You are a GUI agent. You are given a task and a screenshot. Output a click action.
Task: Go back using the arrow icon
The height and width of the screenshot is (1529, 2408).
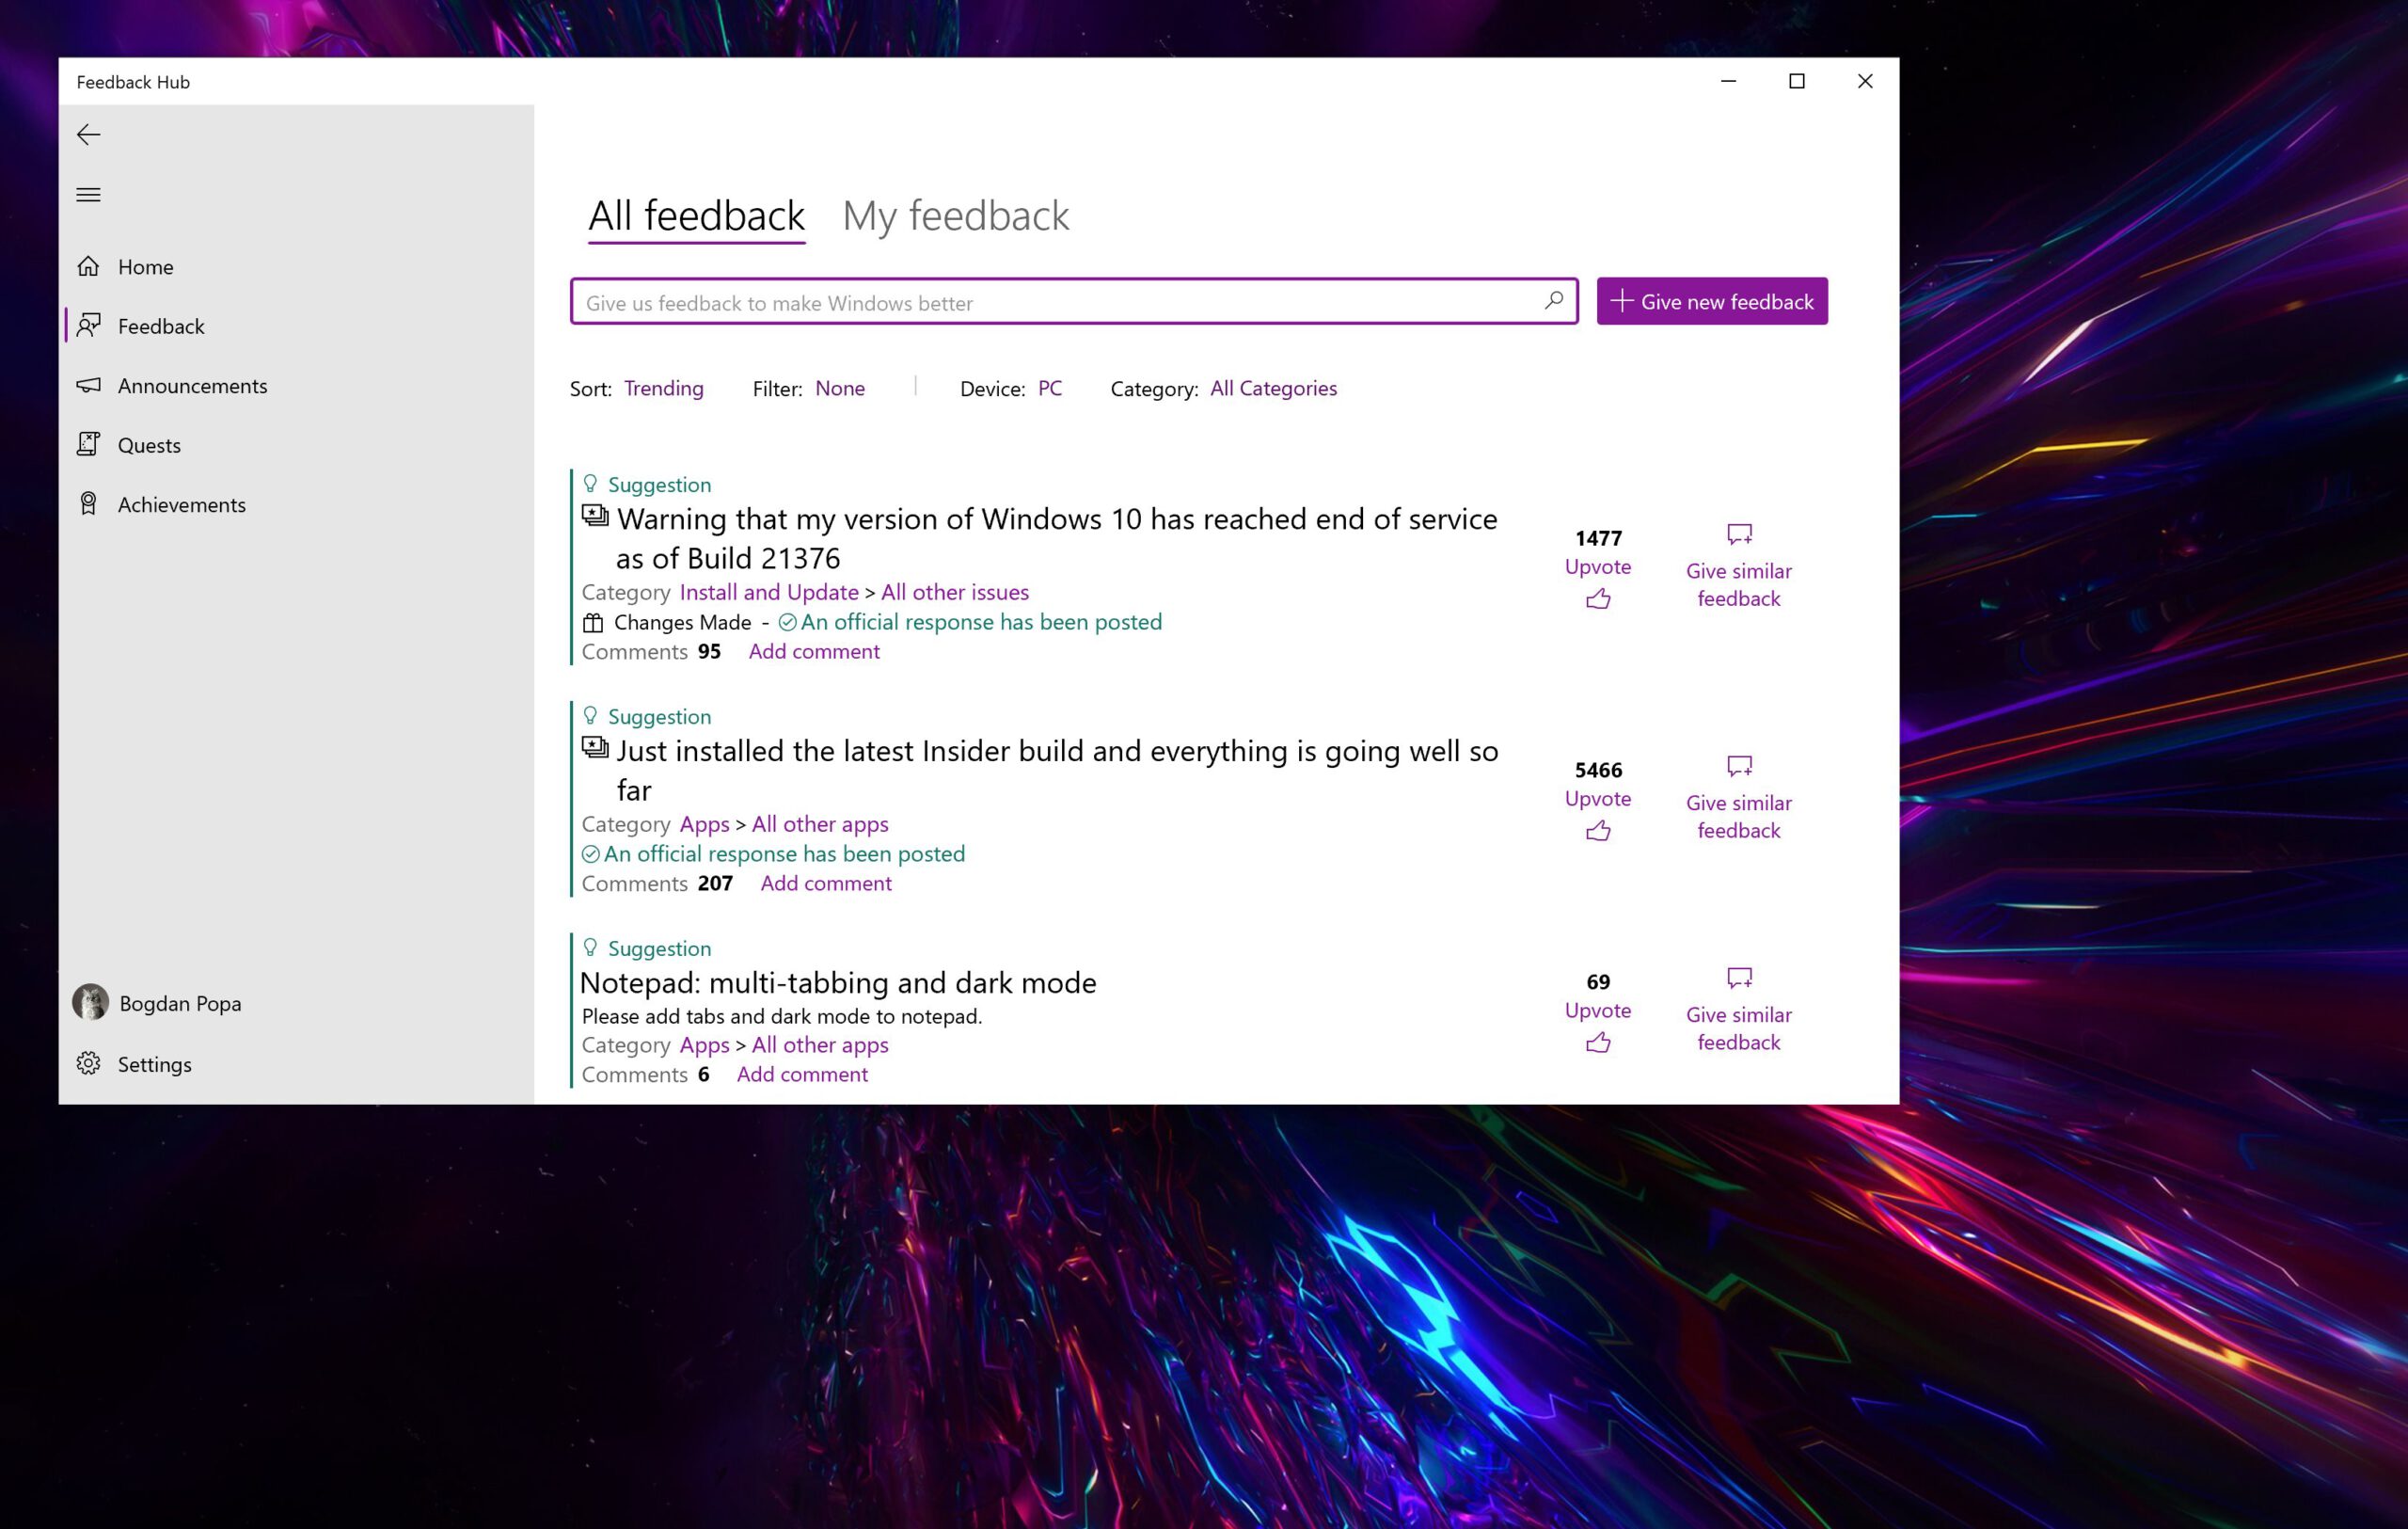click(88, 134)
